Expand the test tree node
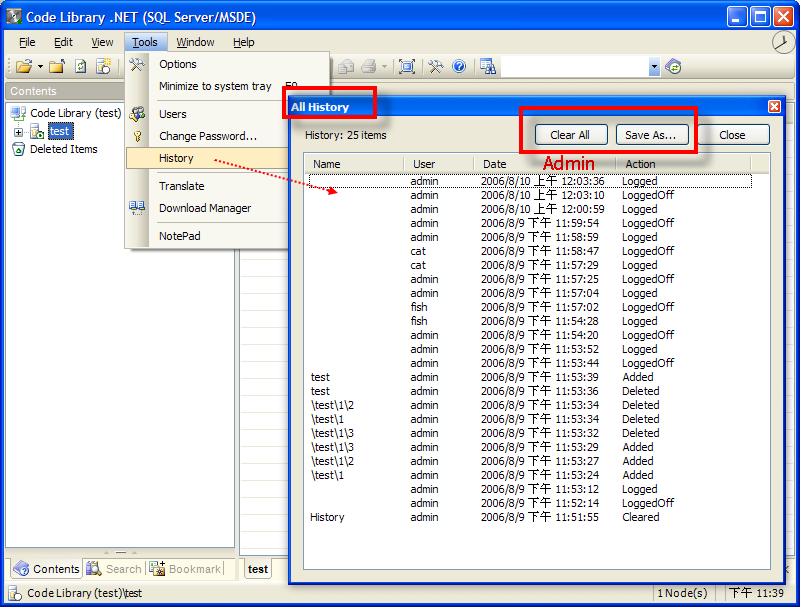The image size is (800, 607). click(18, 132)
